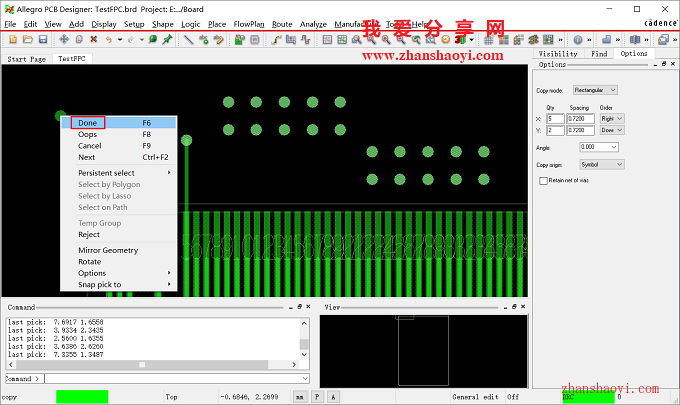Select Mirror Geometry menu entry
The width and height of the screenshot is (680, 405).
(x=118, y=250)
